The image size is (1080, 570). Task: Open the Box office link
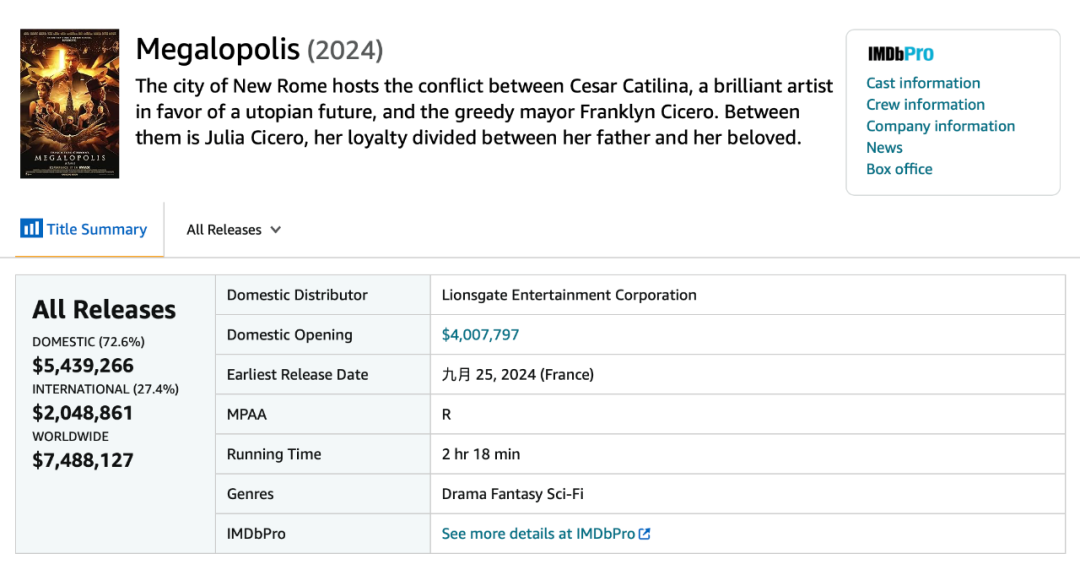tap(899, 169)
